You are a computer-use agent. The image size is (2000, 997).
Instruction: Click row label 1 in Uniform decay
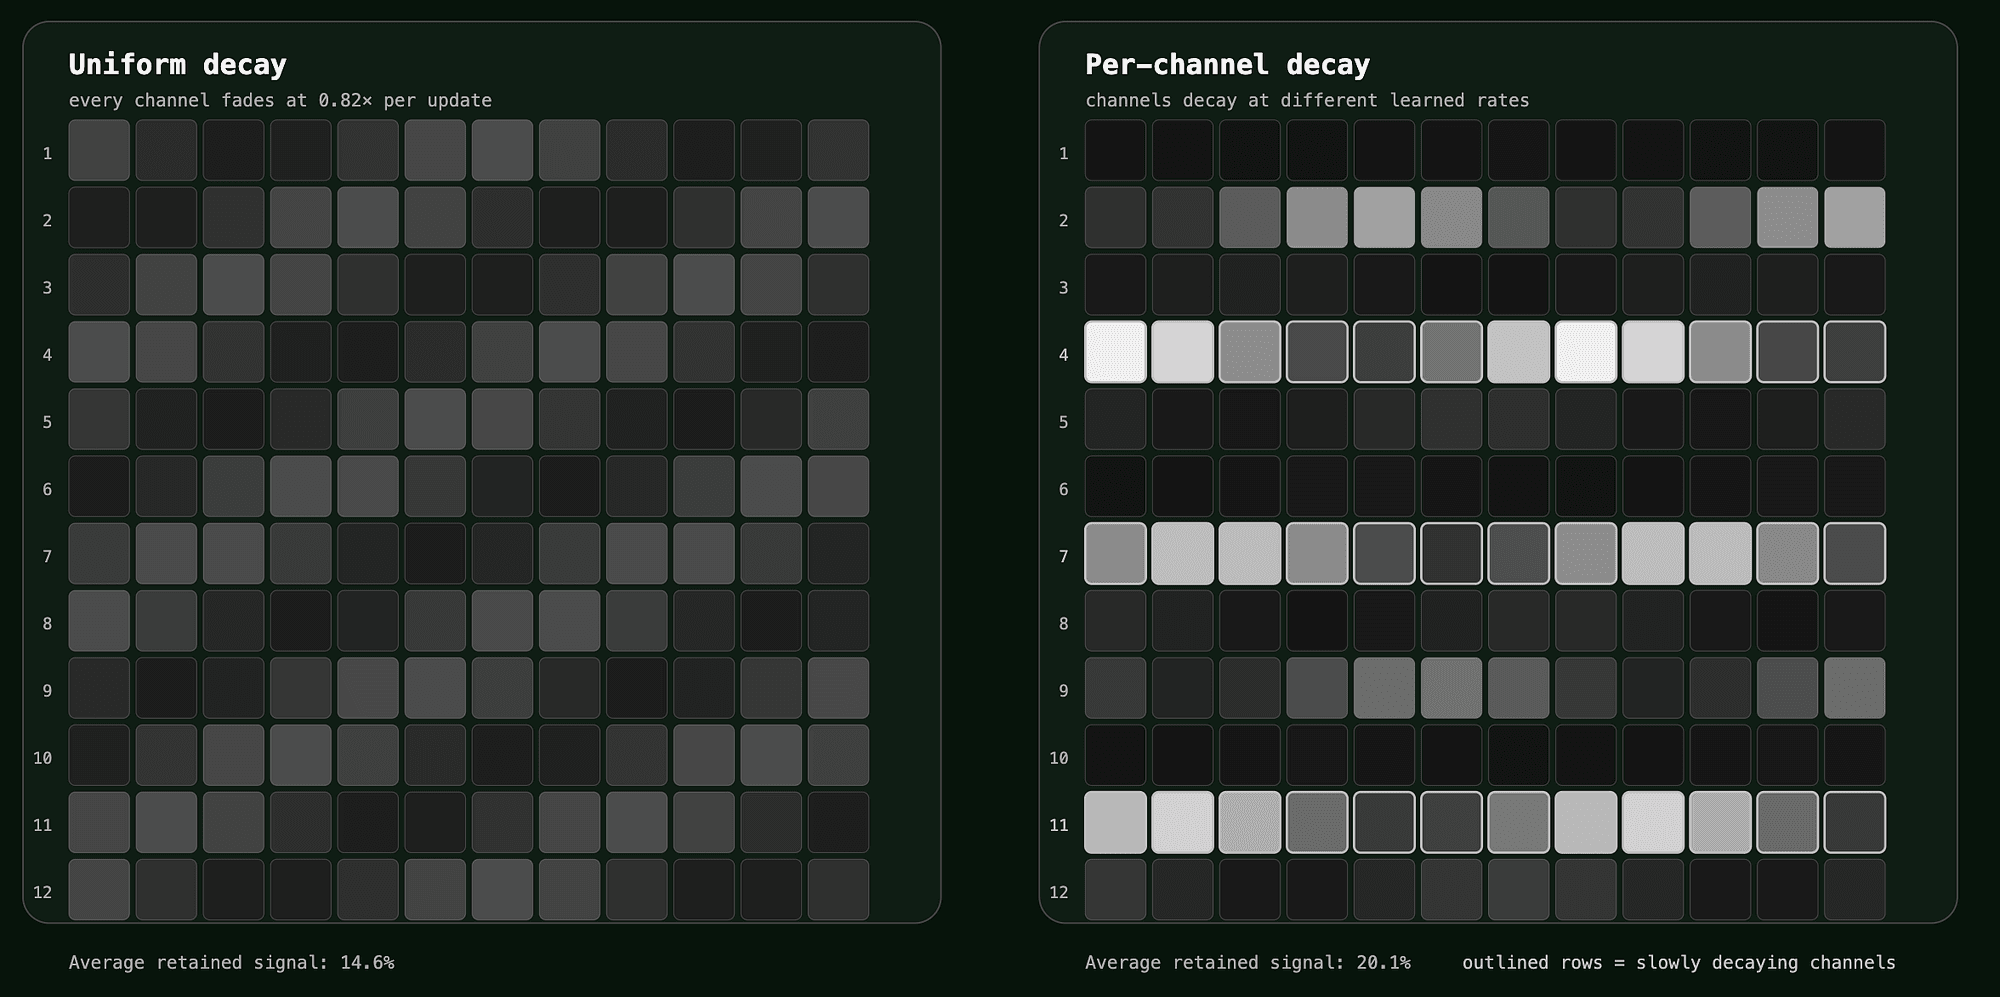[x=47, y=153]
